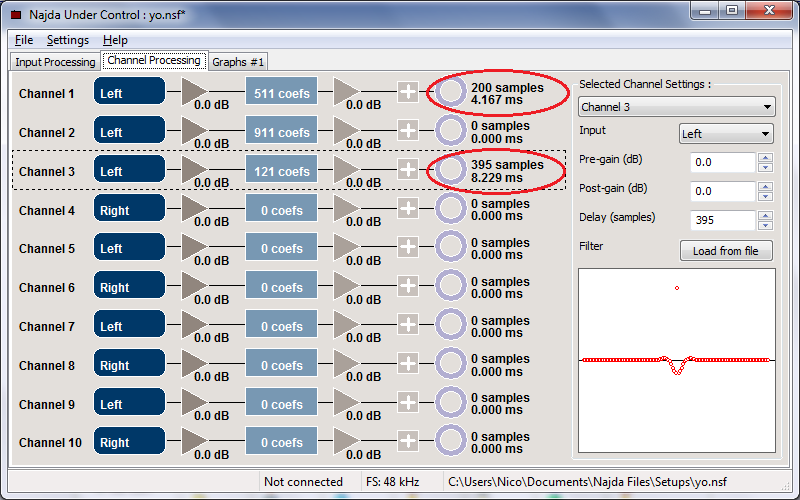
Task: Click the Channel 1 Left input button
Action: [129, 92]
